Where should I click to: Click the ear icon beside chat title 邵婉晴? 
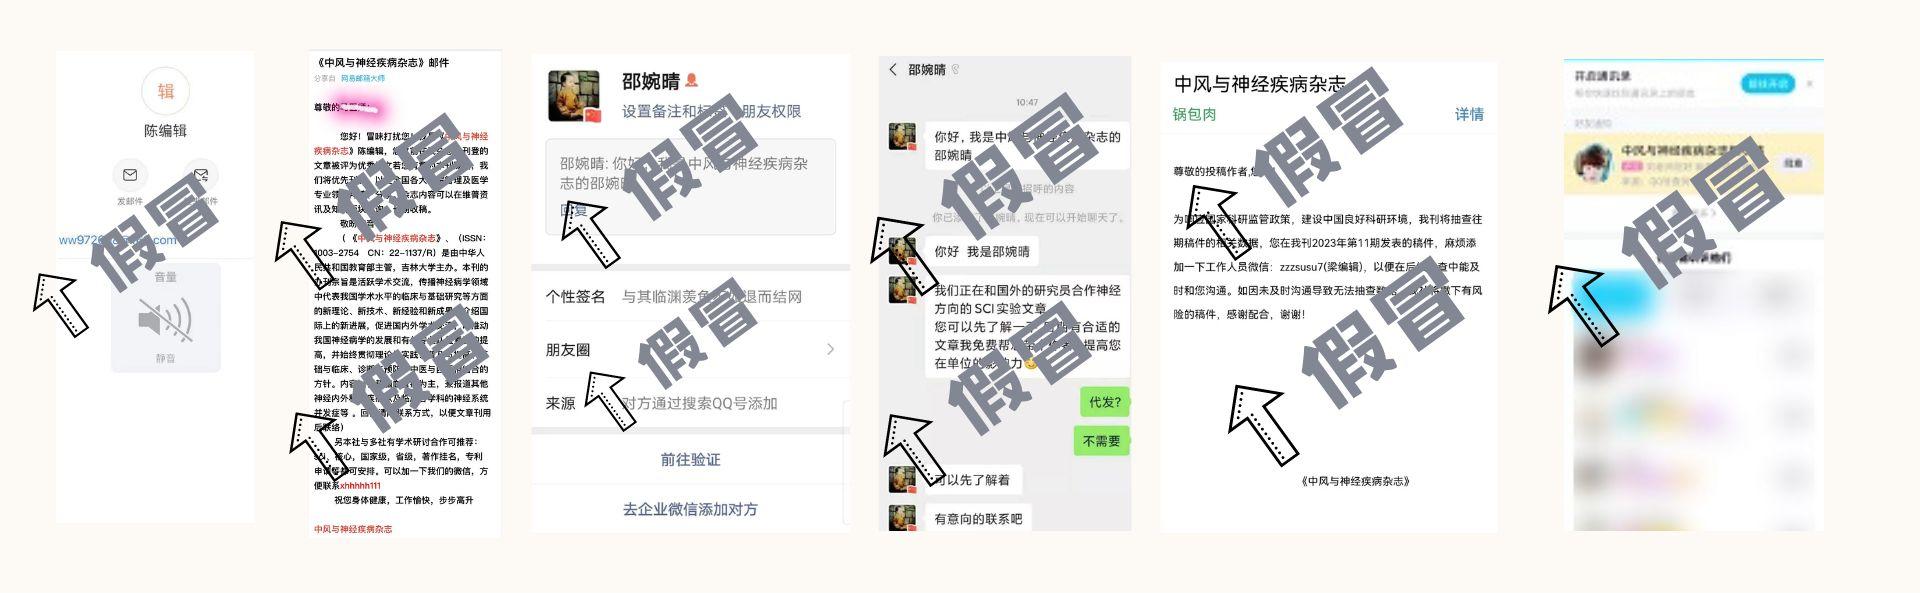coord(955,69)
